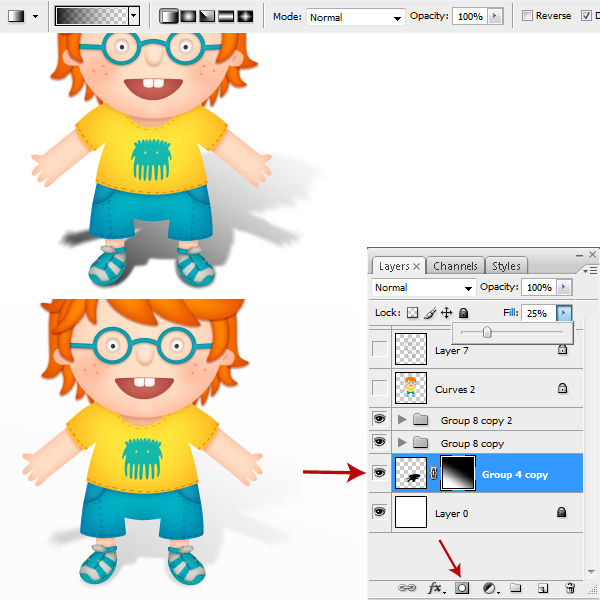Switch to the Layers tab
This screenshot has height=600, width=600.
[394, 266]
